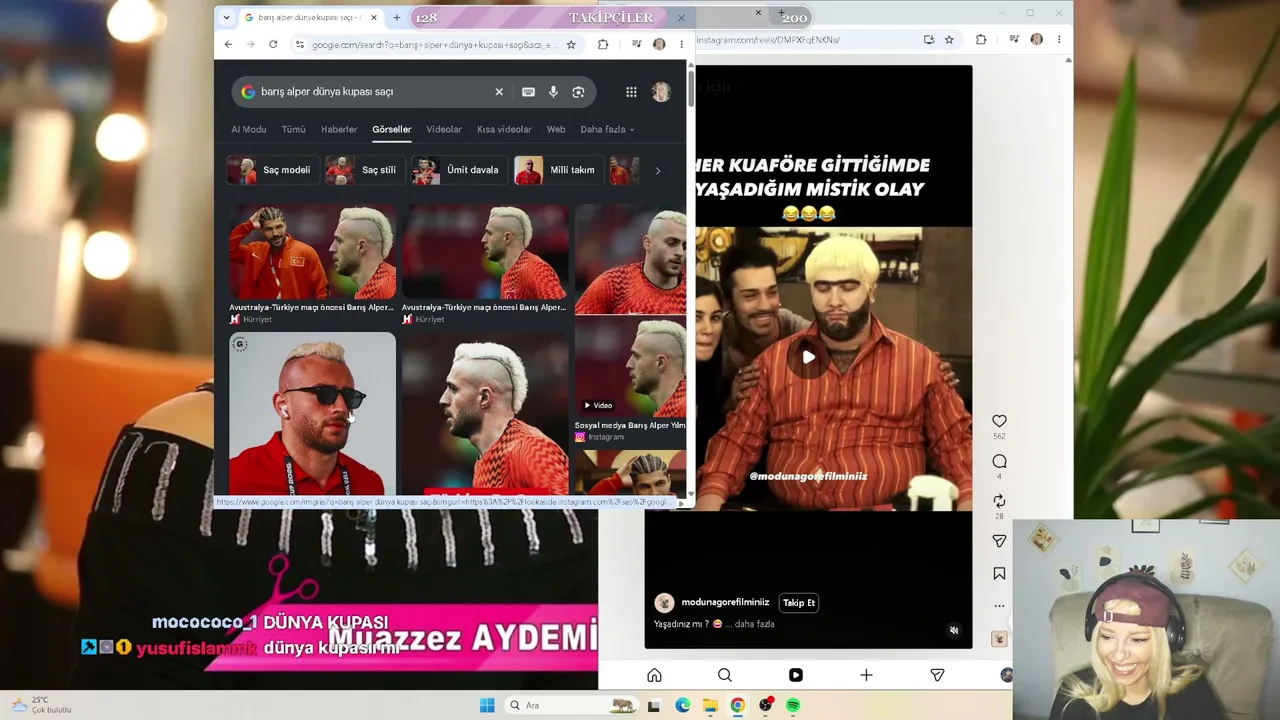This screenshot has height=720, width=1280.
Task: Open the Kısa videolar tab
Action: [504, 130]
